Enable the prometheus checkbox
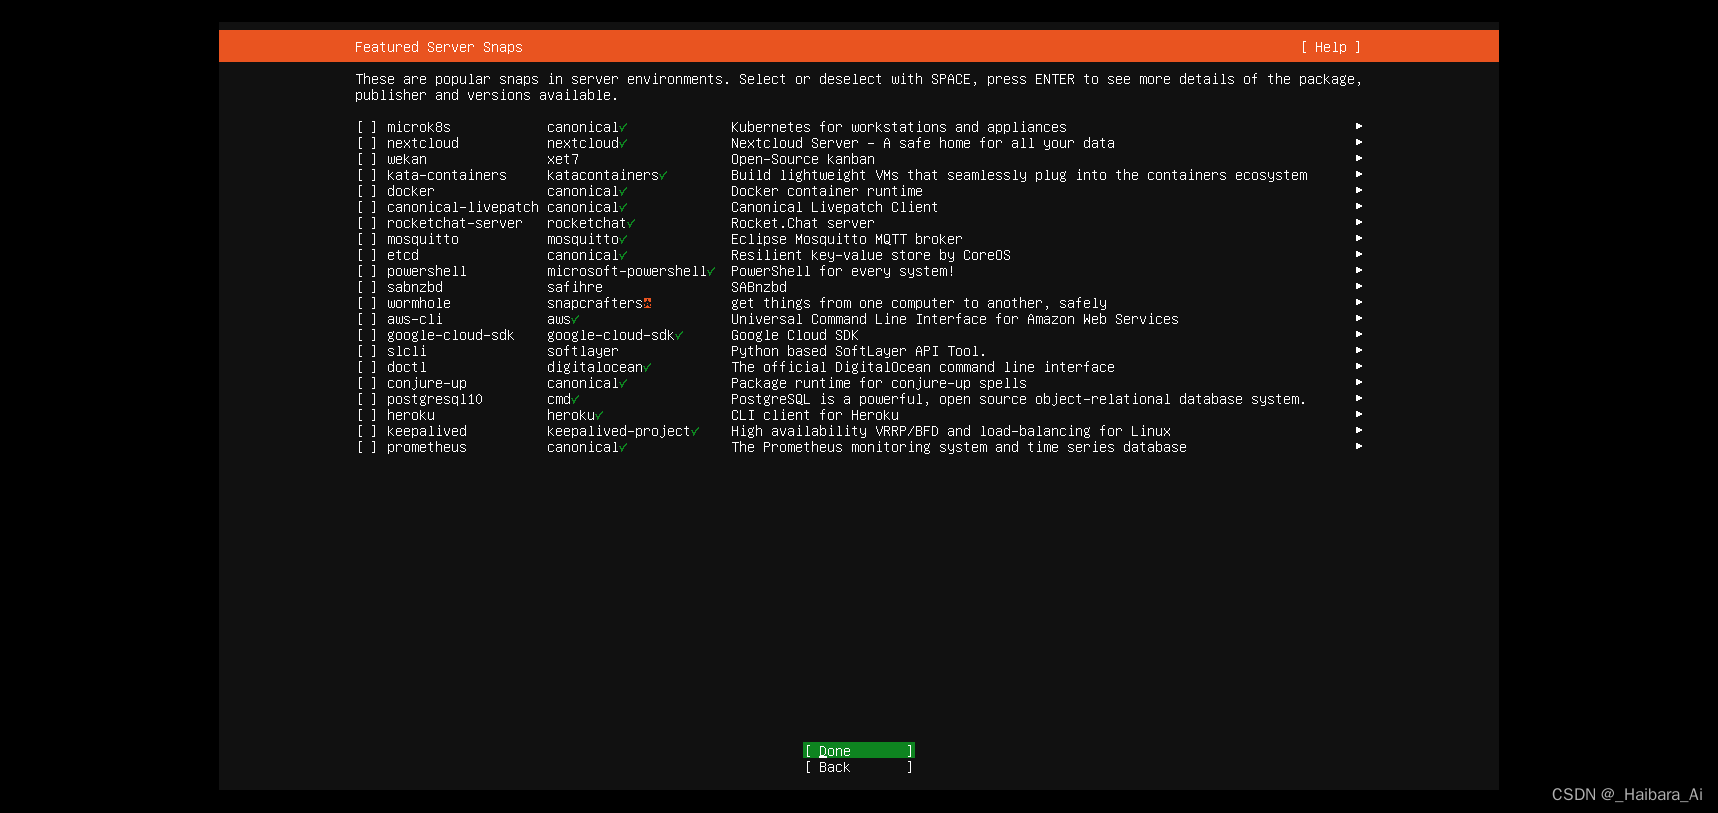This screenshot has width=1718, height=813. [367, 447]
